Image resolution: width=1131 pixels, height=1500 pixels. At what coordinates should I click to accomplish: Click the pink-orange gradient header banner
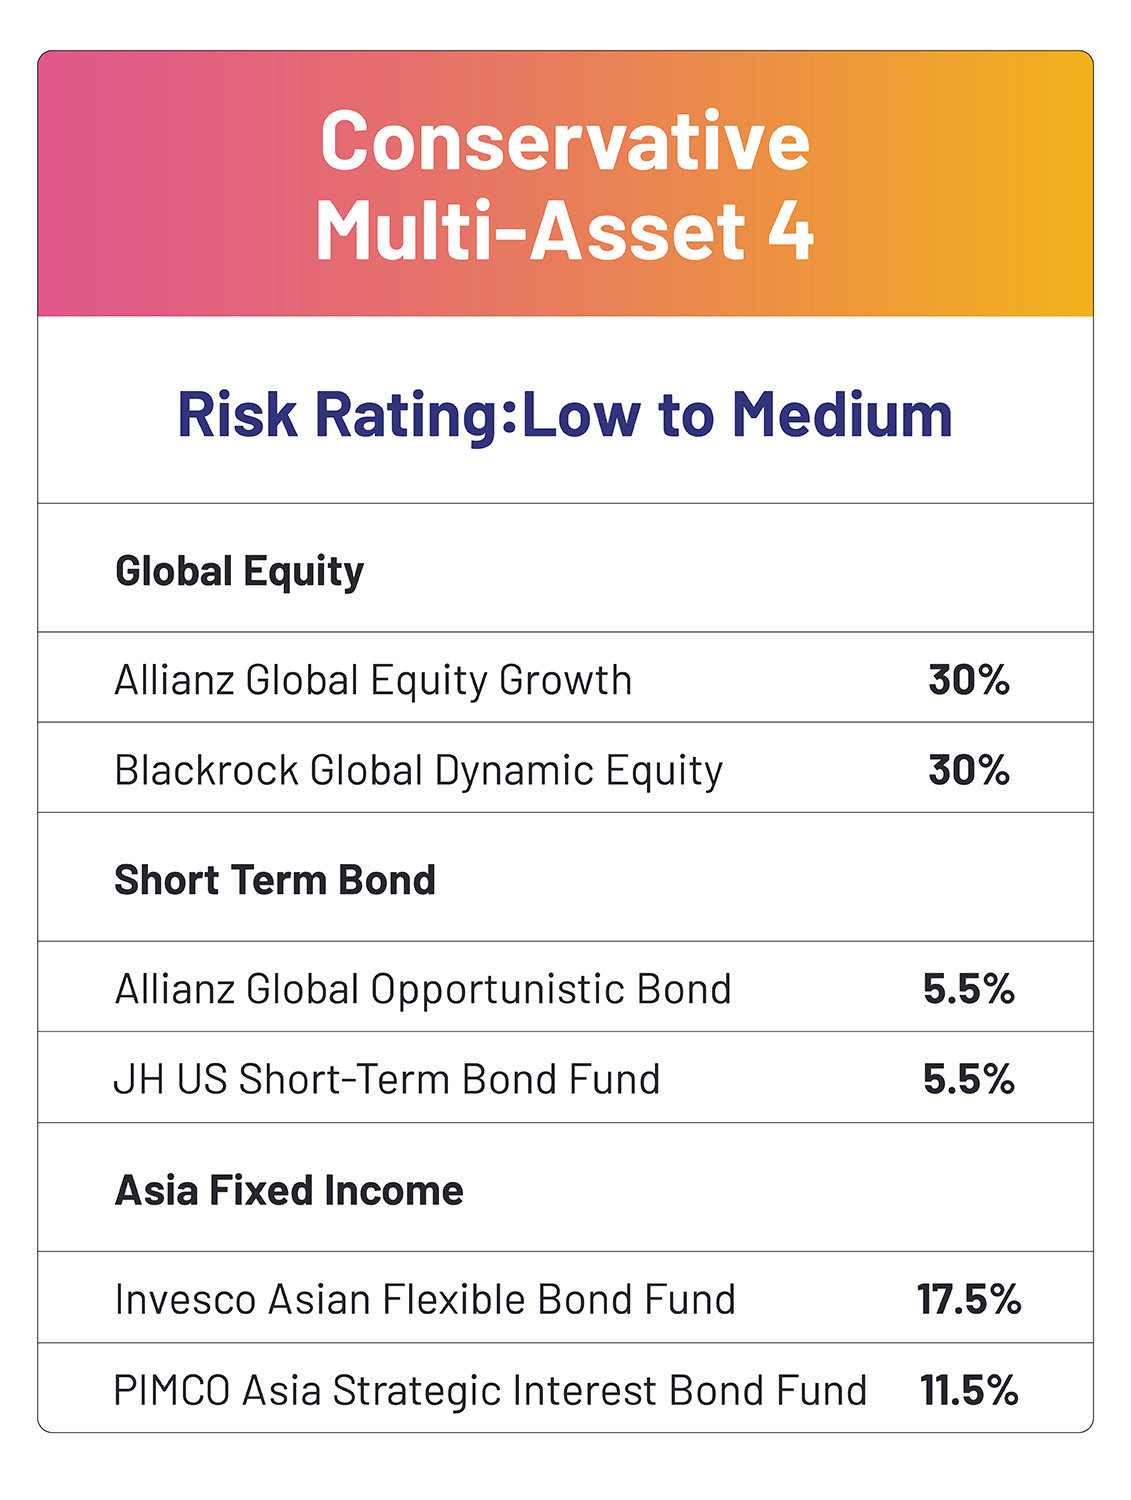[565, 184]
